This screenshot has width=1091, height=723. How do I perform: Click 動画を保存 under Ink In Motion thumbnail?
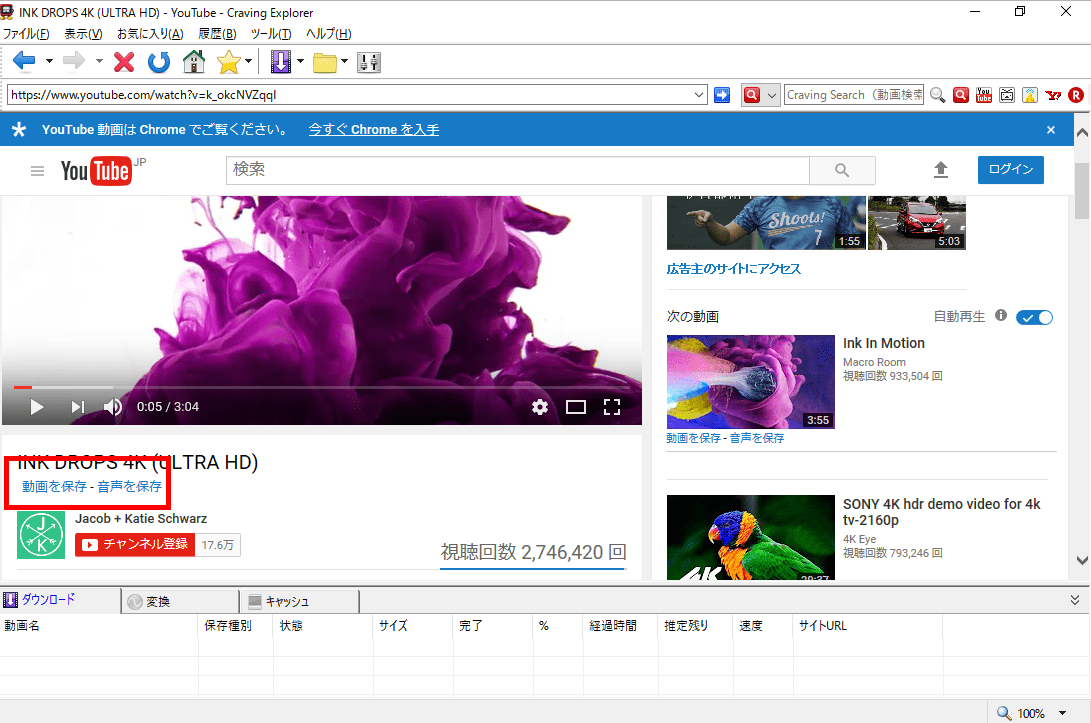[693, 438]
